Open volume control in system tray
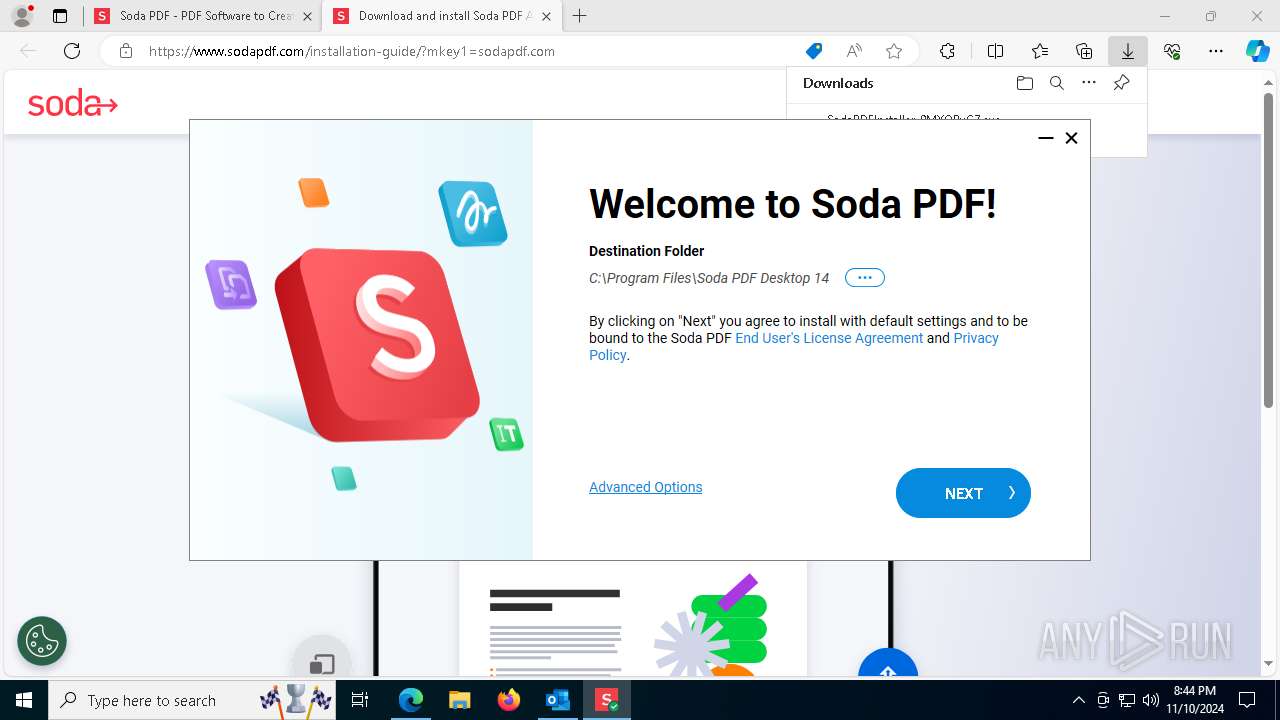The image size is (1280, 720). (1151, 700)
